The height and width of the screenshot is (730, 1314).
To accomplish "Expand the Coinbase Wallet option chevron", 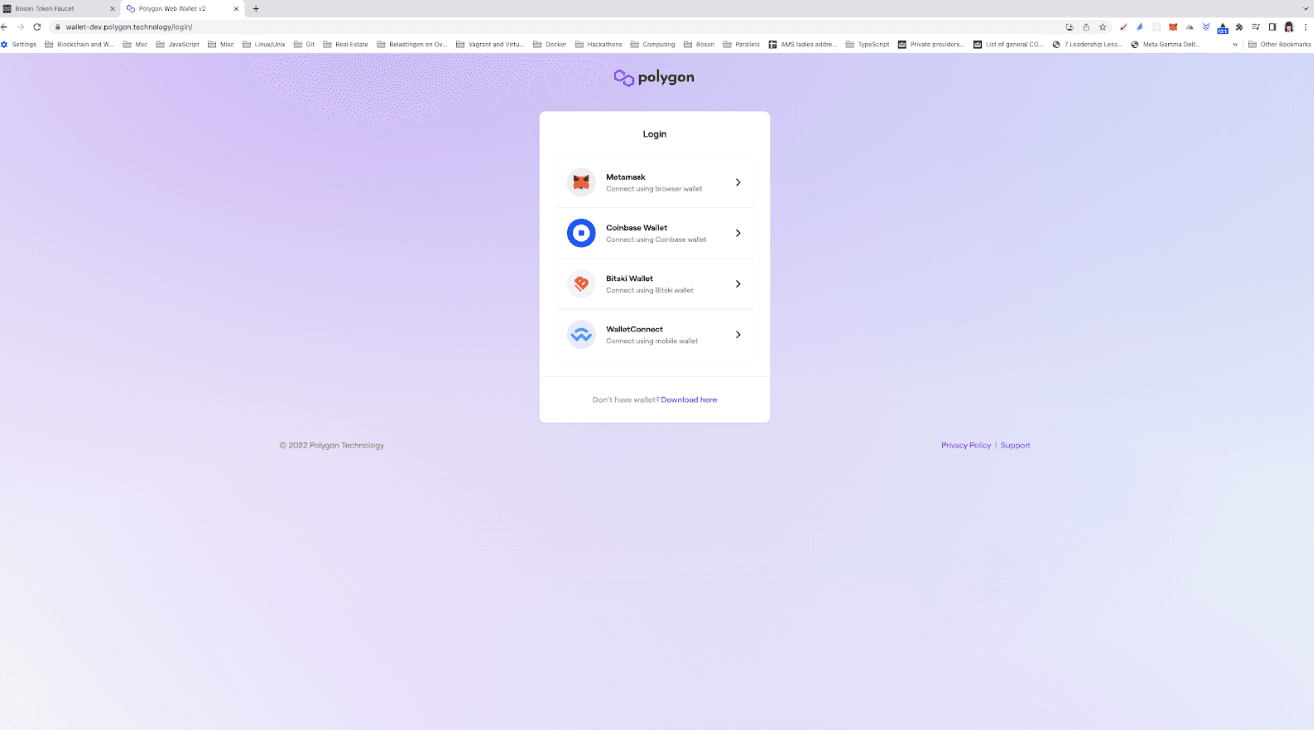I will point(738,233).
